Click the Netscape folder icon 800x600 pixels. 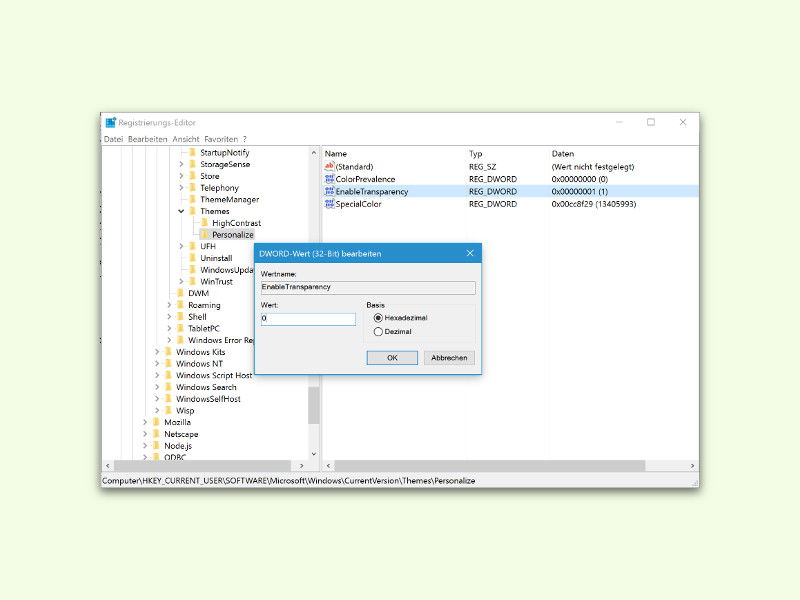157,434
